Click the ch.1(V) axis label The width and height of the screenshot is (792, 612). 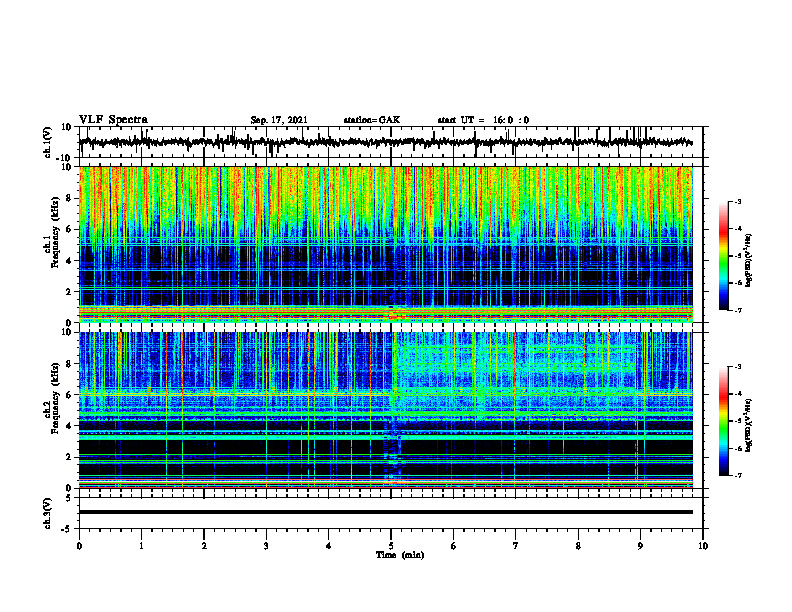click(x=48, y=142)
